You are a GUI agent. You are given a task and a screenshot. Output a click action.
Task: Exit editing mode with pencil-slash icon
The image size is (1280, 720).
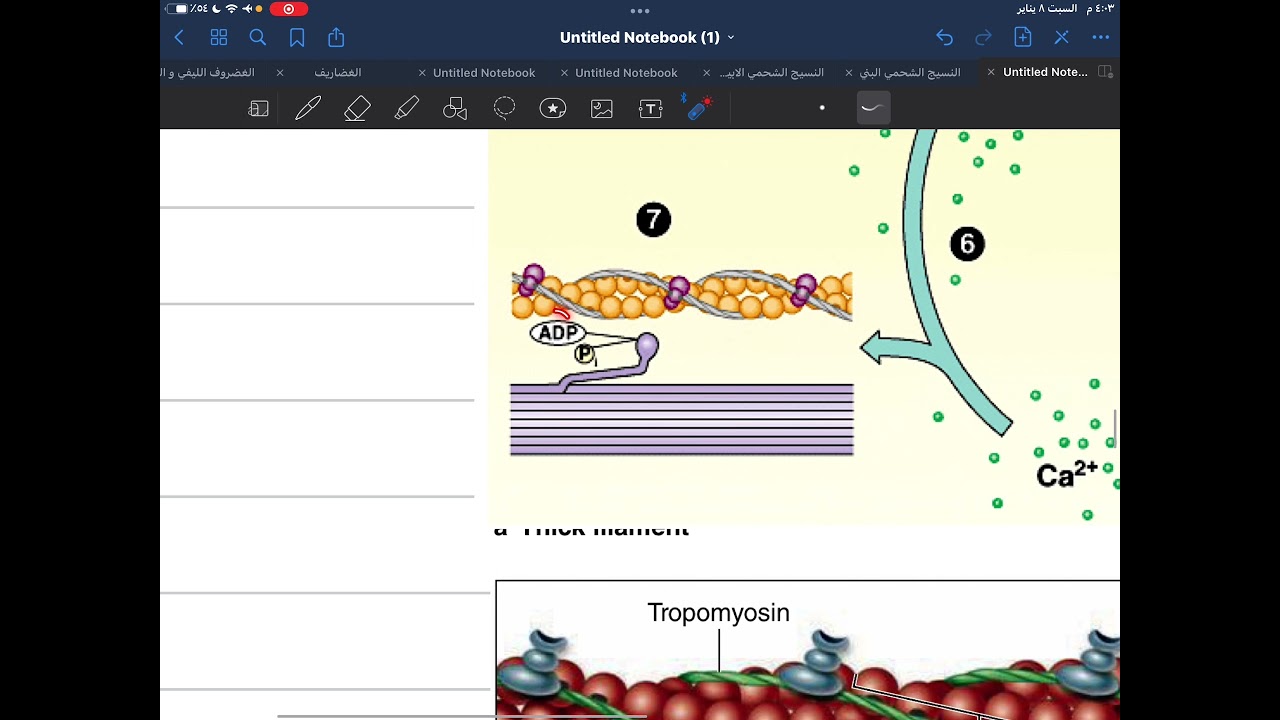(1061, 37)
